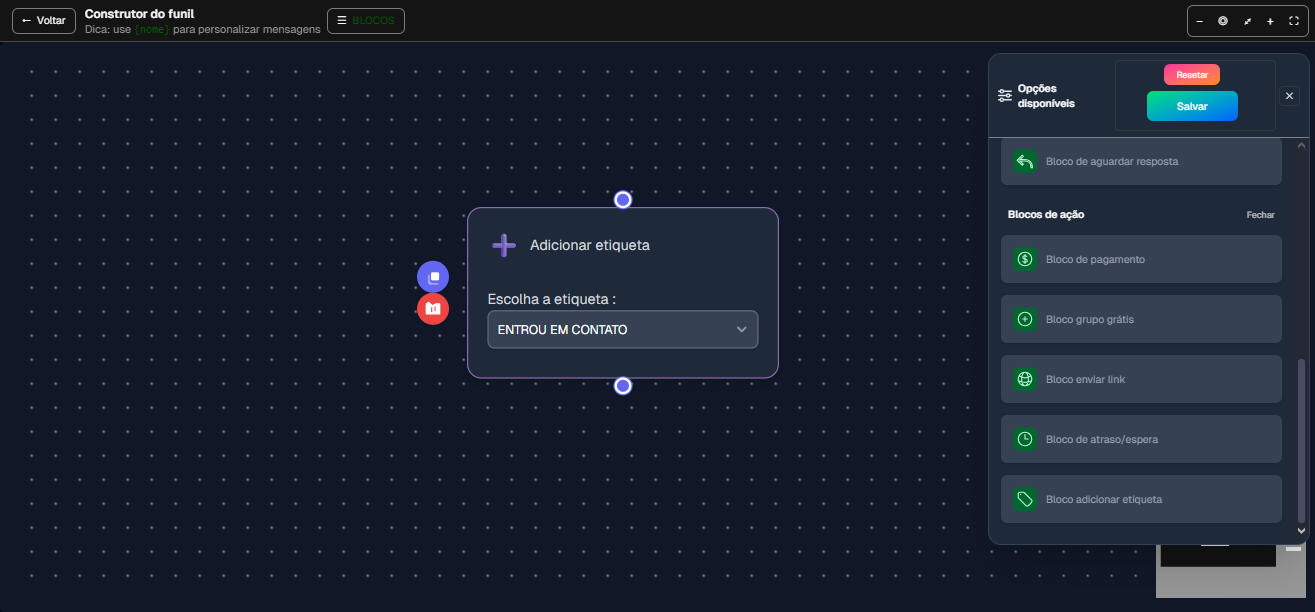Click the top connector handle of the block
The width and height of the screenshot is (1315, 612).
pyautogui.click(x=623, y=200)
